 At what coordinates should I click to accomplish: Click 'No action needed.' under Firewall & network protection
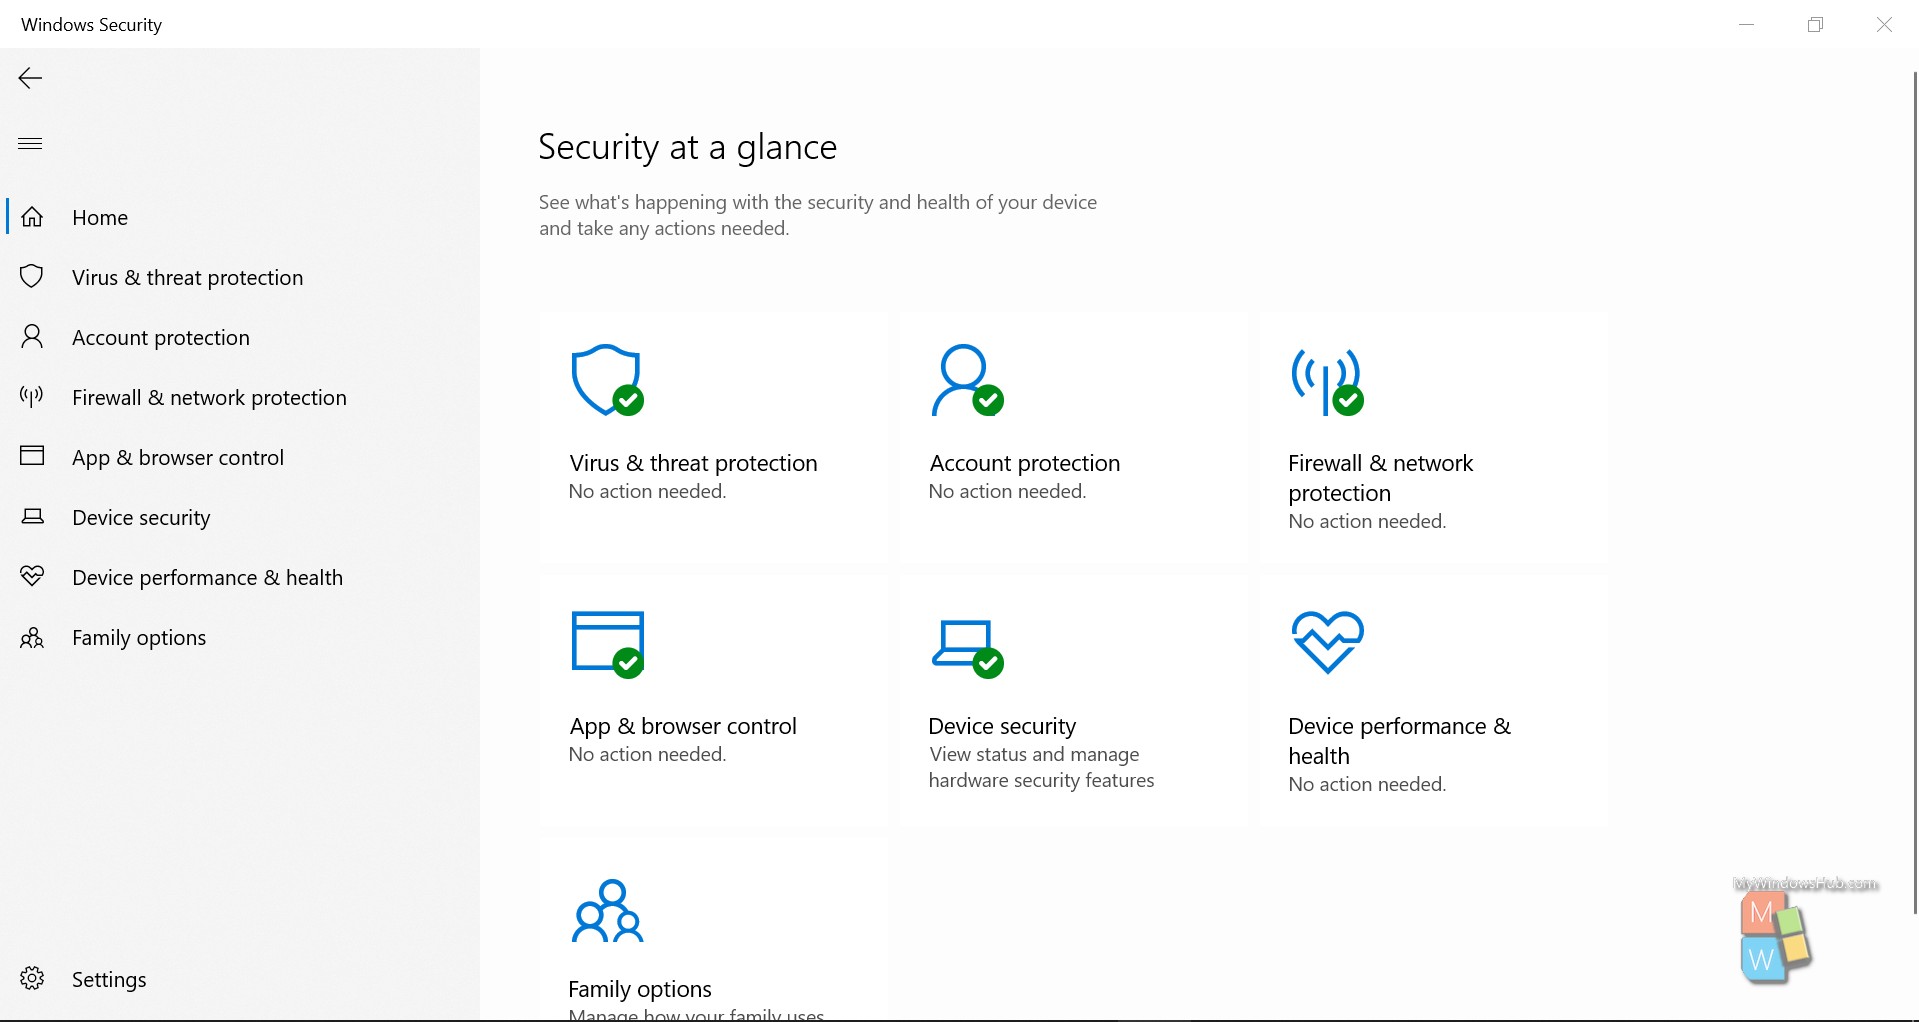coord(1367,521)
